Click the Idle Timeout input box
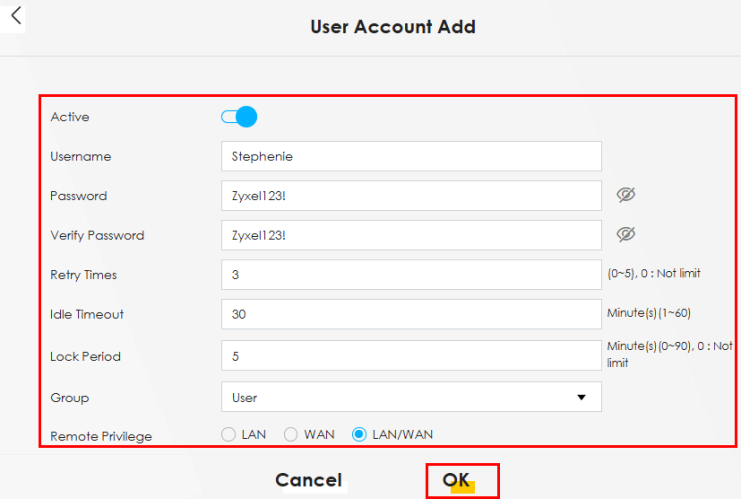 tap(410, 314)
